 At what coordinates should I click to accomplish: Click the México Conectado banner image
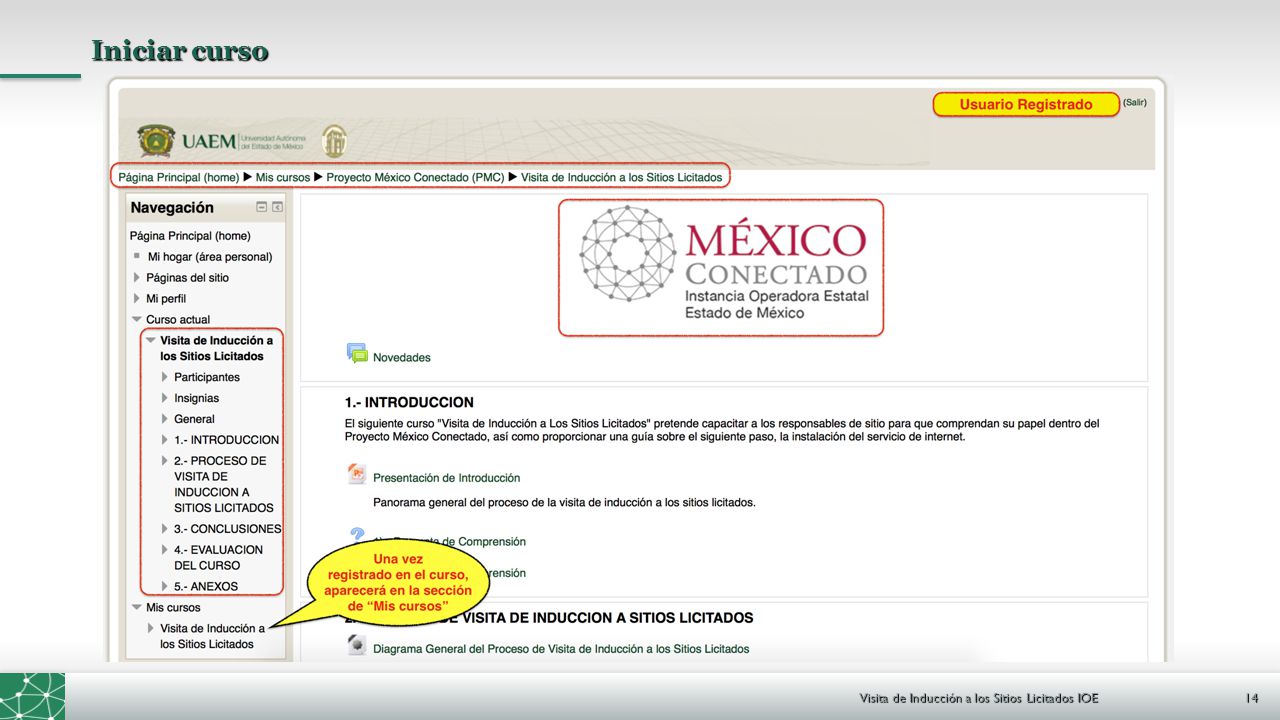tap(721, 267)
